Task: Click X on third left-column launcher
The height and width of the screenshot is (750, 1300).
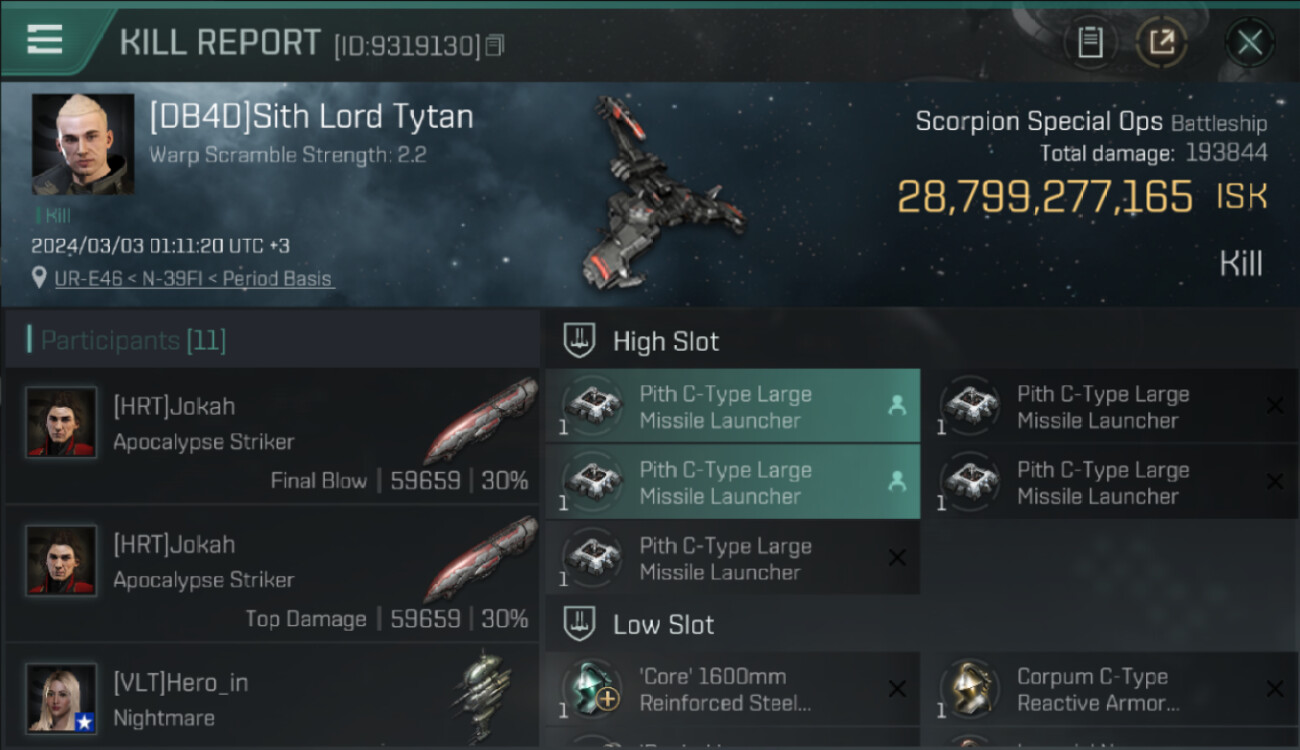Action: (x=897, y=558)
